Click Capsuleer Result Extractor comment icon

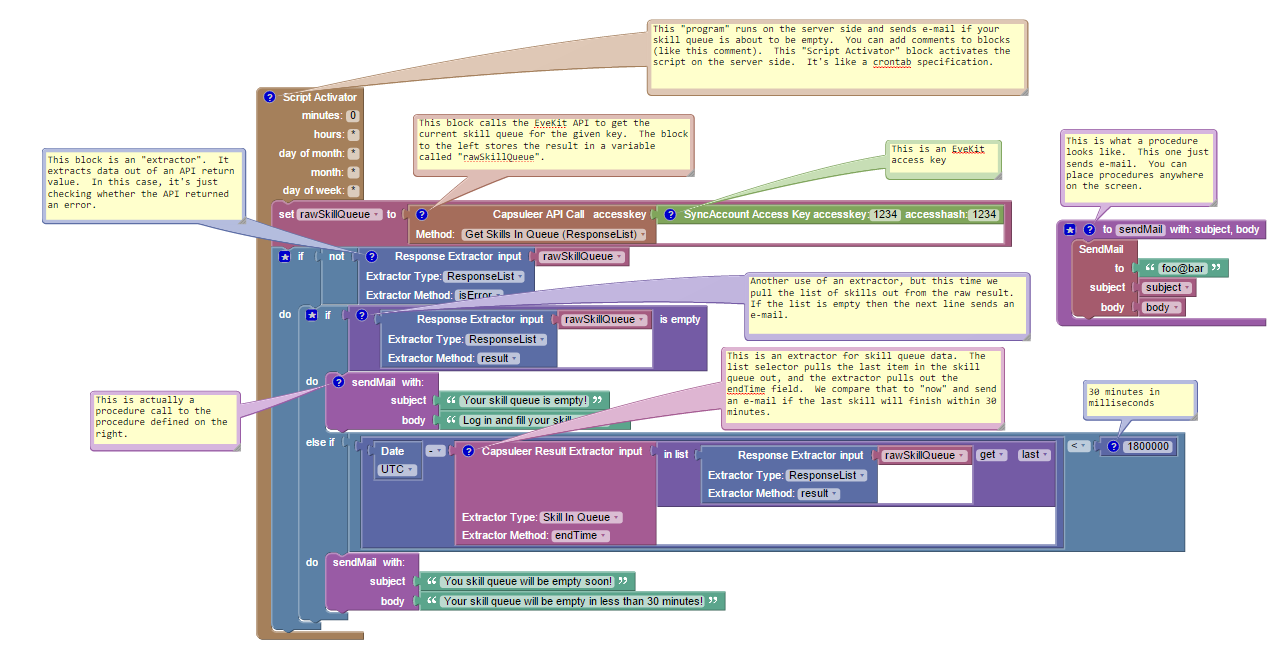[468, 451]
